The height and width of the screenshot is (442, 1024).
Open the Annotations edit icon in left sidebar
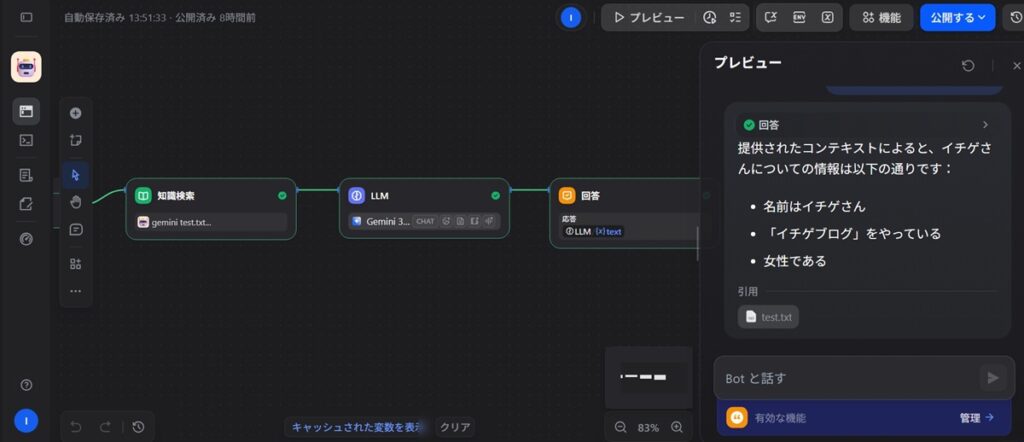click(26, 204)
